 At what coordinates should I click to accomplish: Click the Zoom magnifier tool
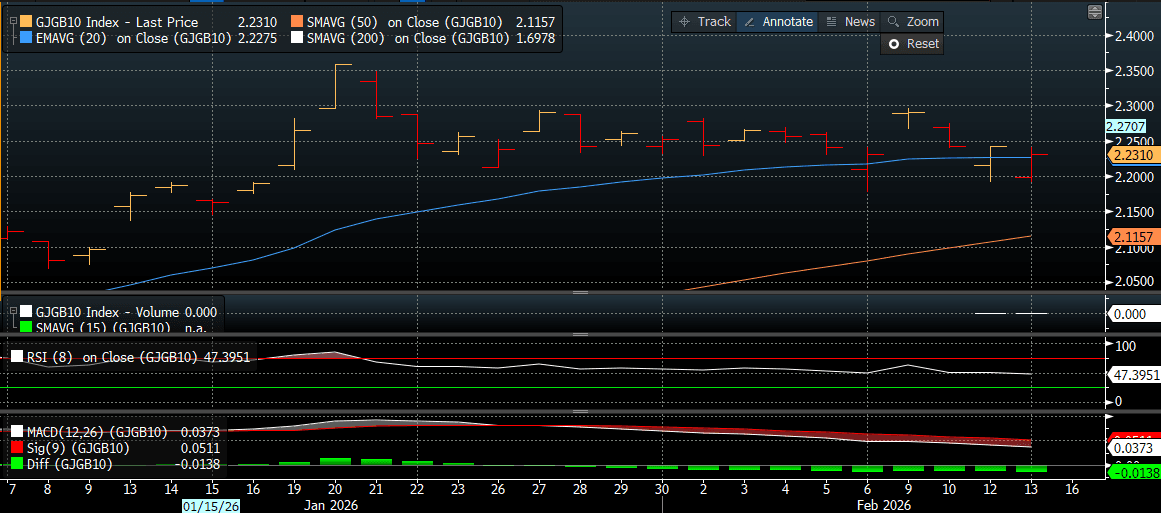click(912, 21)
